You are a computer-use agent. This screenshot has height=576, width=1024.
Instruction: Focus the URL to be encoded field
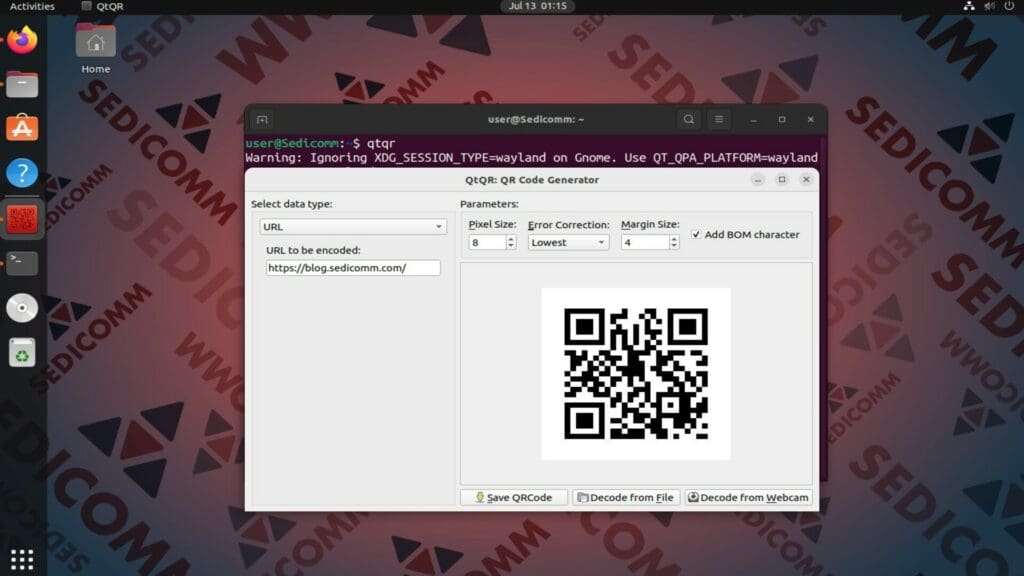353,268
